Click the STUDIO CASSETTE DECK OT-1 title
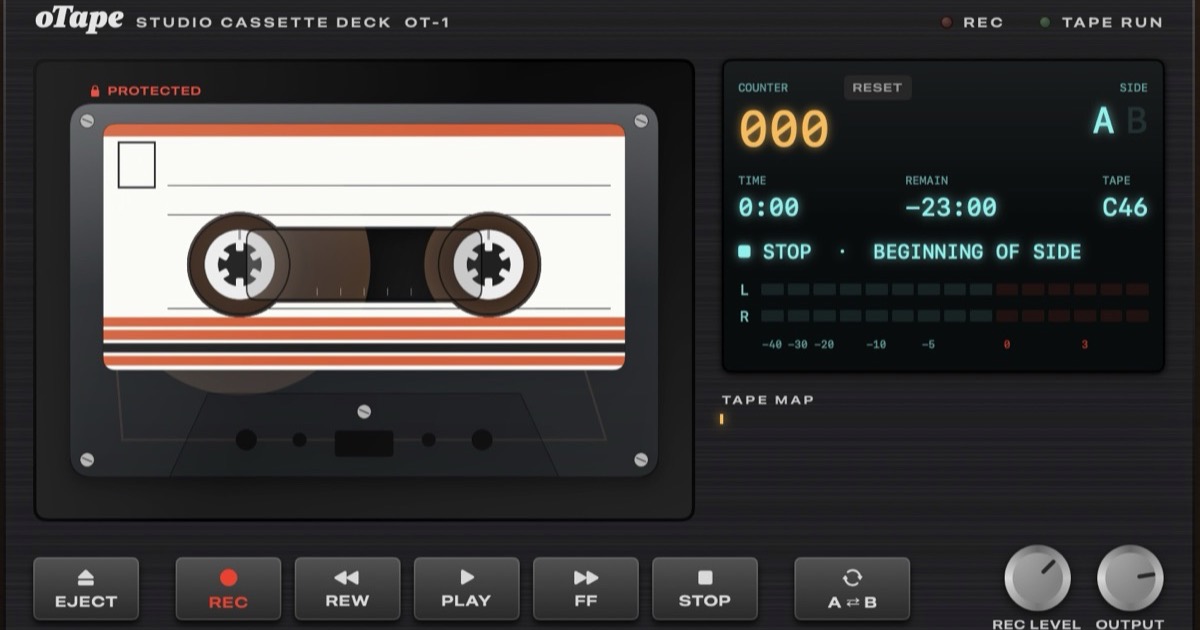 [293, 22]
